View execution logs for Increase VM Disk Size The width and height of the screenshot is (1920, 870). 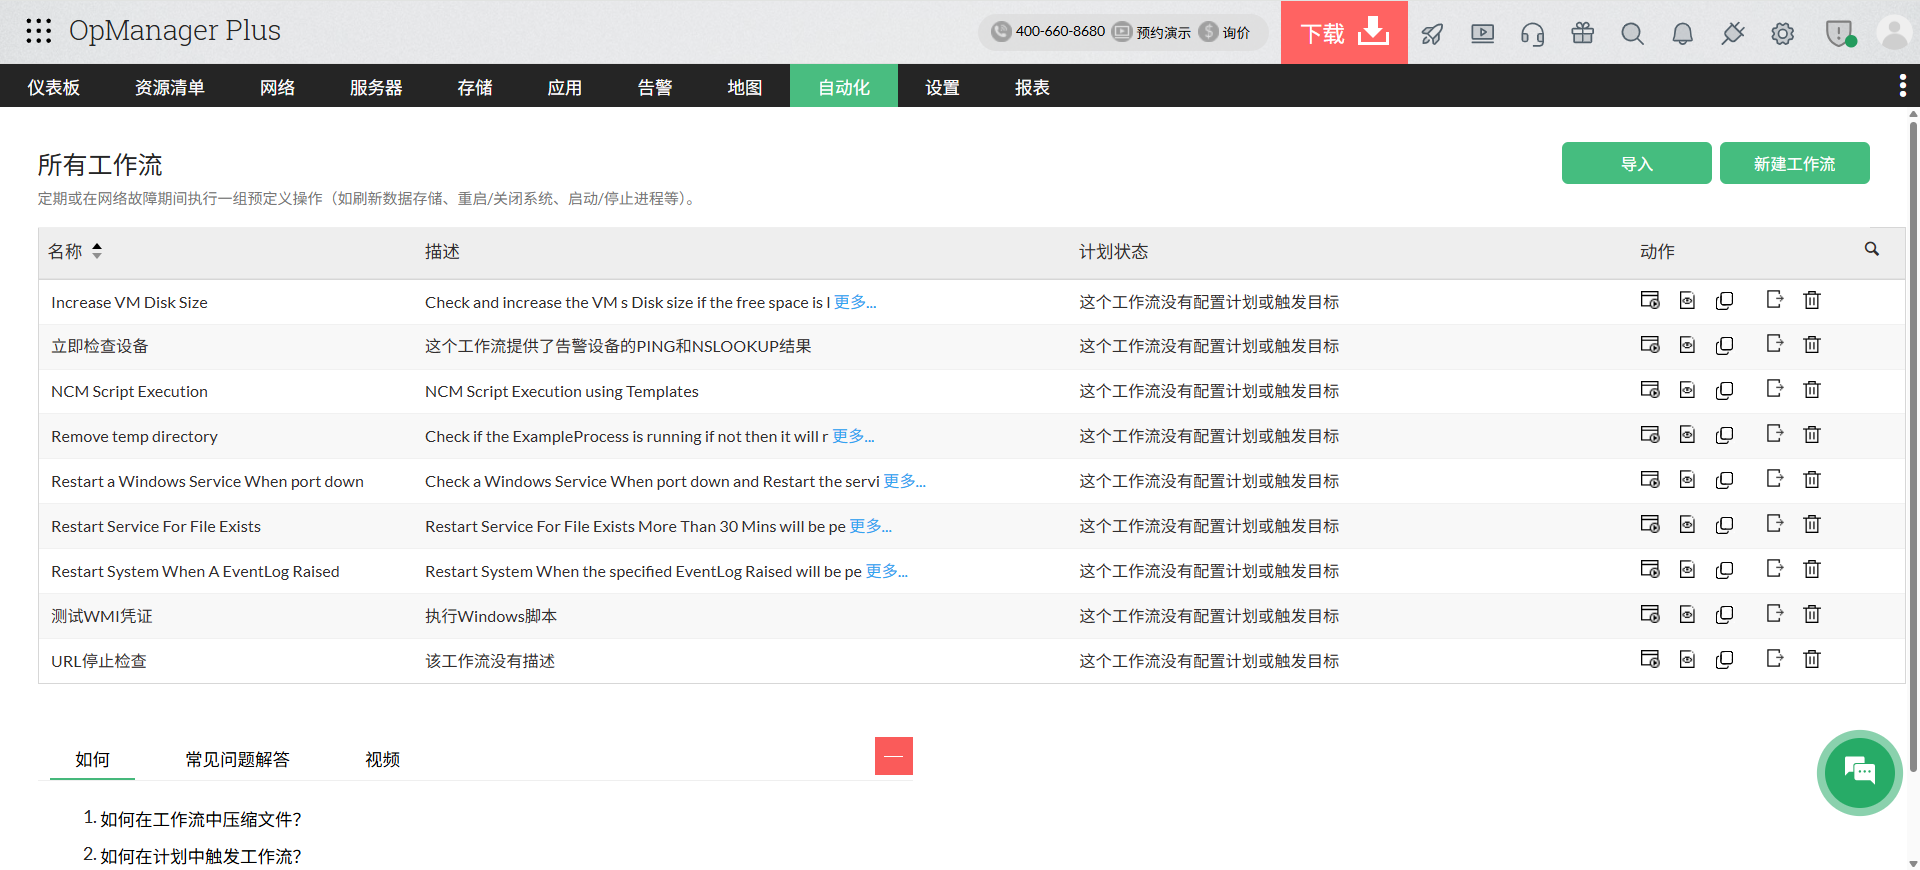click(1687, 300)
